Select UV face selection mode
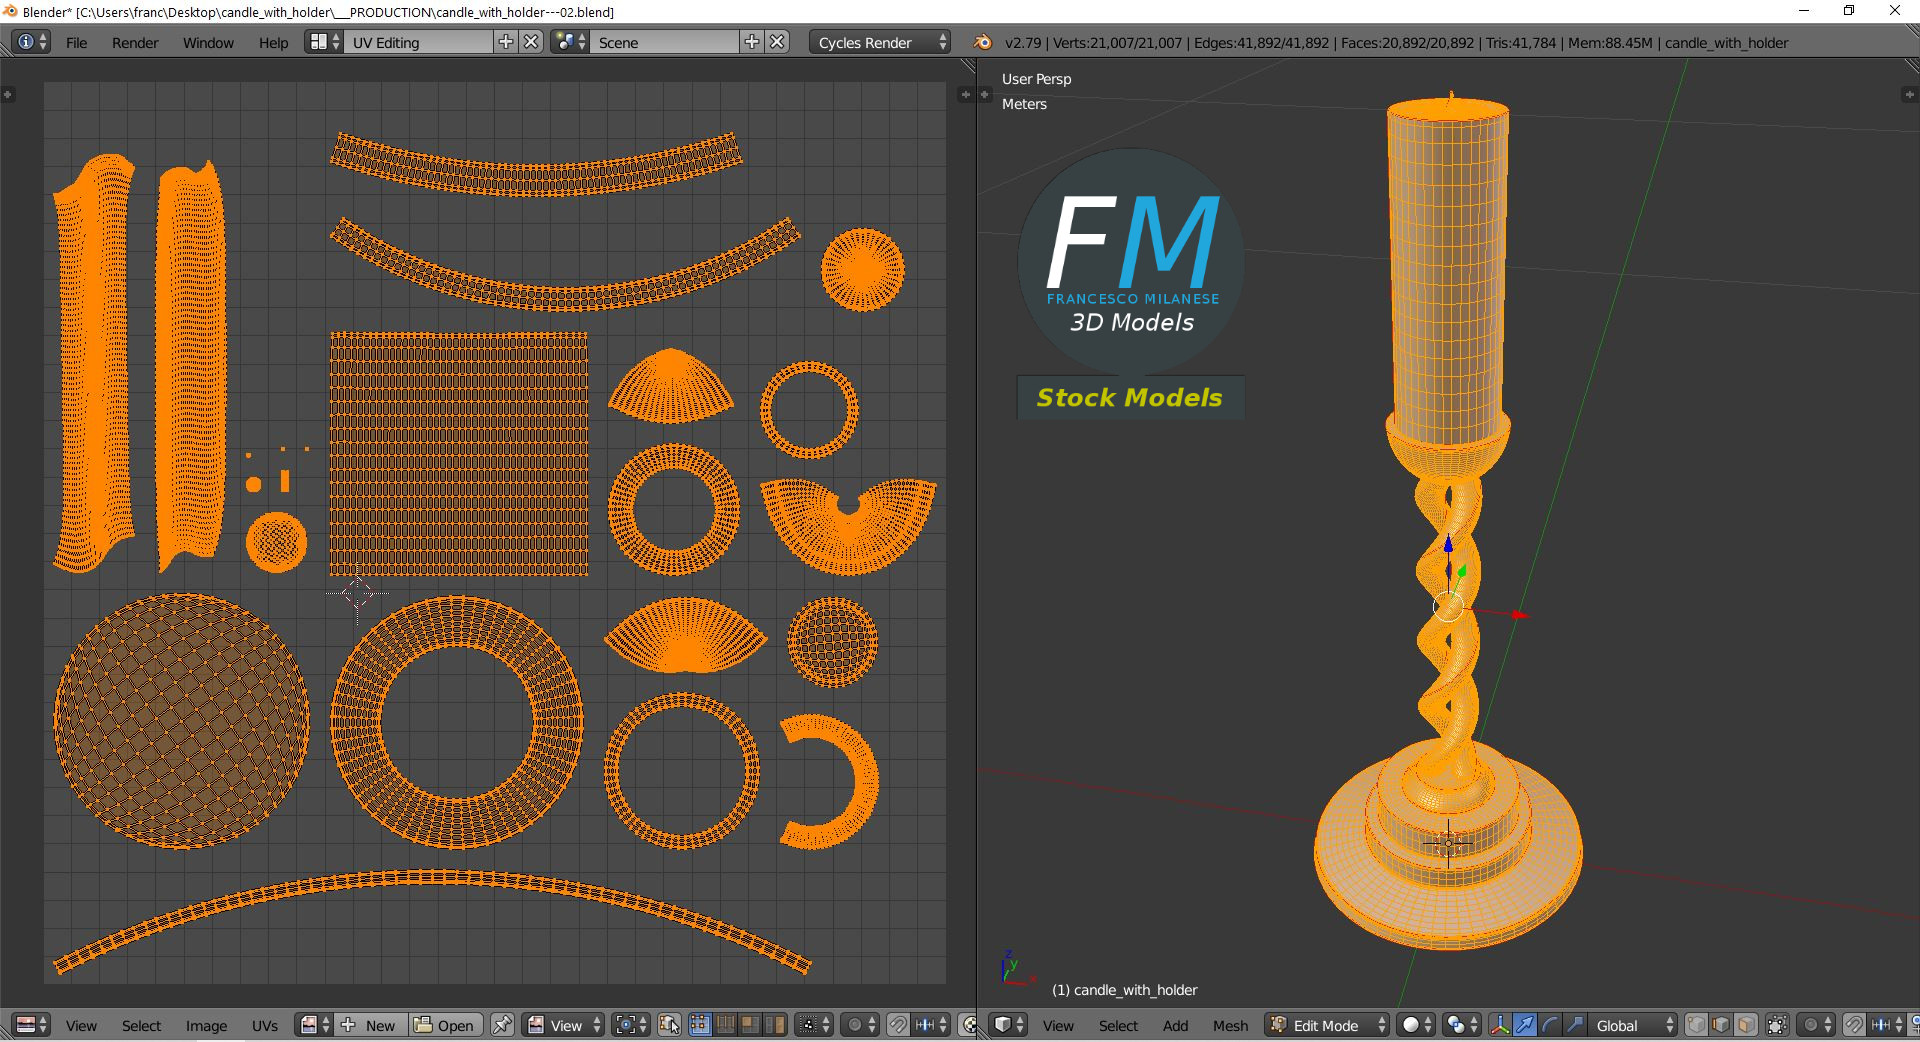This screenshot has height=1042, width=1920. tap(750, 1025)
